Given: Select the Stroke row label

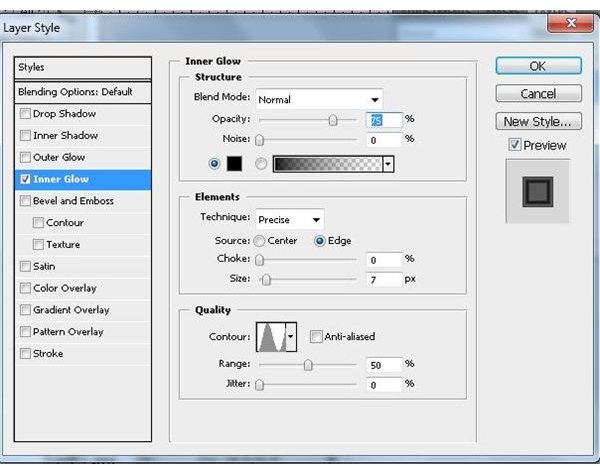Looking at the screenshot, I should coord(48,354).
